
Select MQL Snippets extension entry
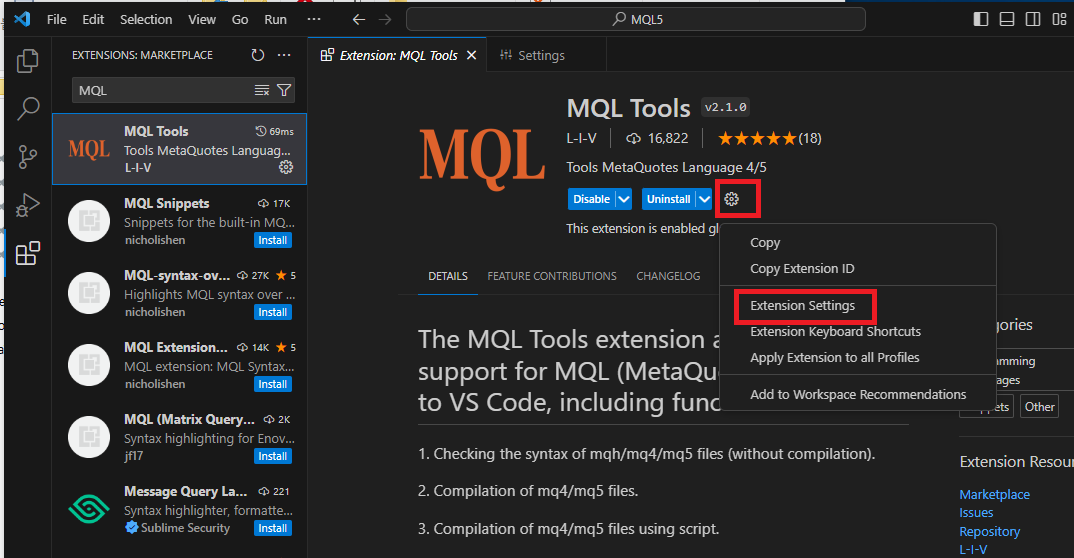pyautogui.click(x=179, y=221)
